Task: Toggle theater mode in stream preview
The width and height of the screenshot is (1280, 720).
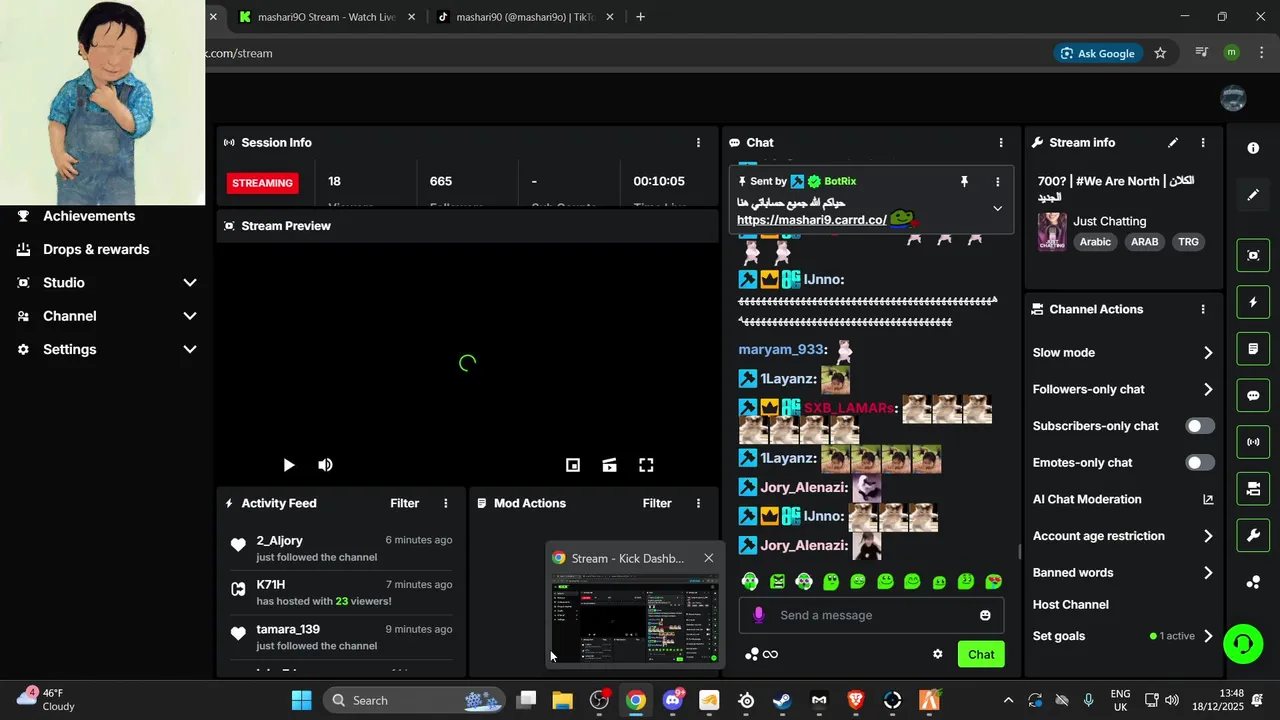Action: 609,465
